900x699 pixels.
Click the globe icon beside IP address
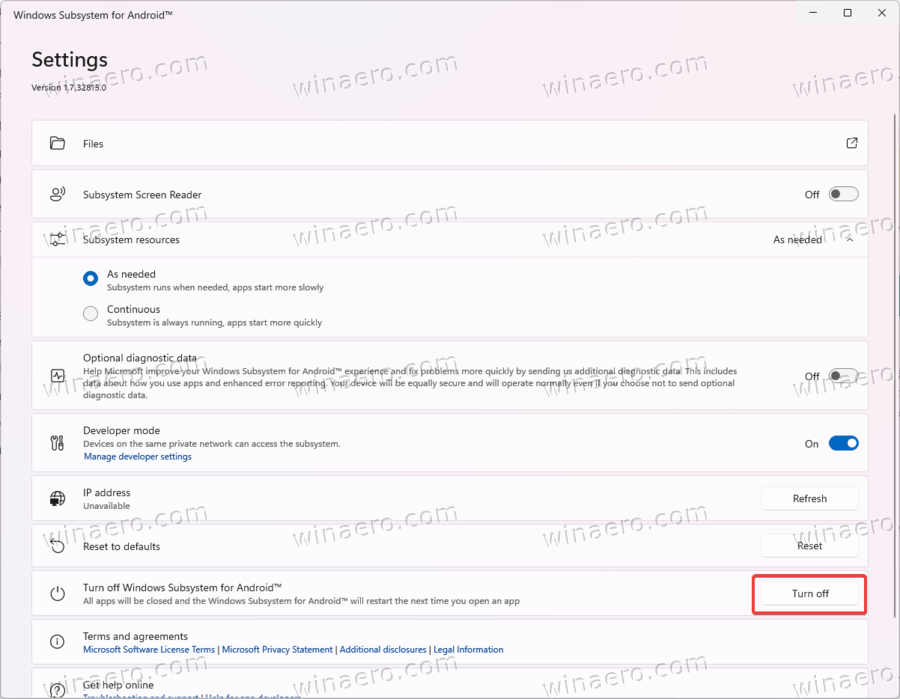tap(57, 497)
